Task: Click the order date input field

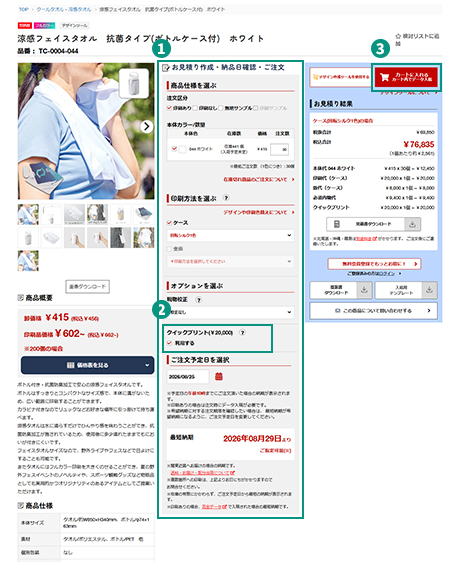Action: coord(188,377)
